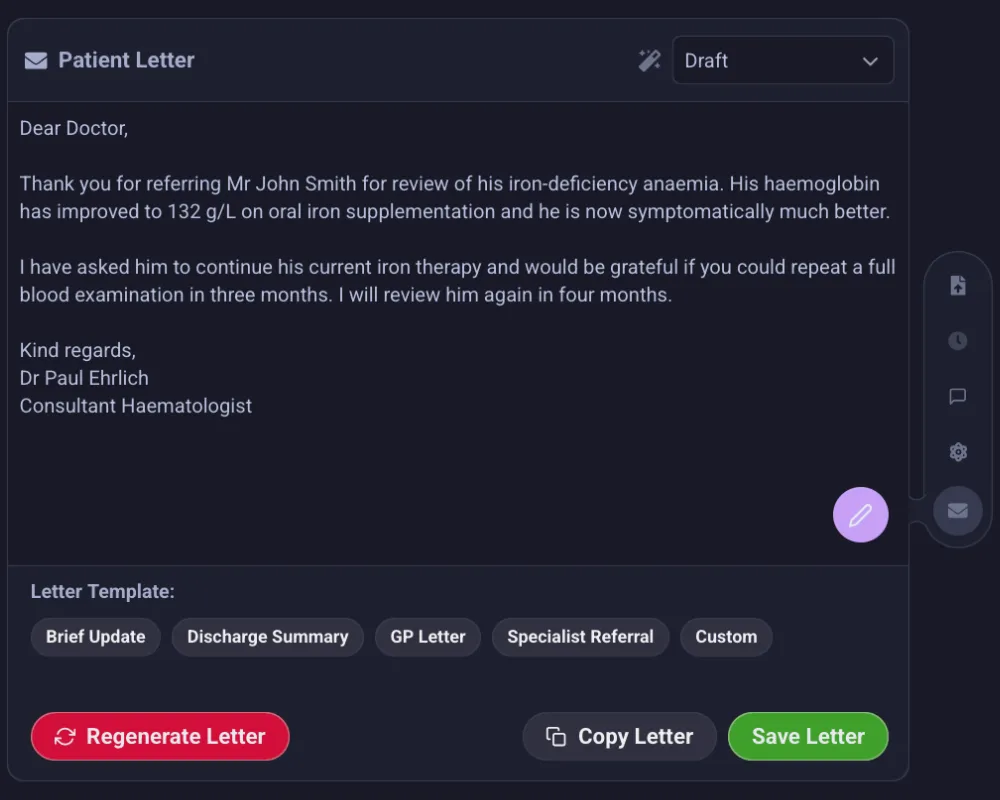The image size is (1000, 800).
Task: Click the magic wand refine icon
Action: click(x=649, y=61)
